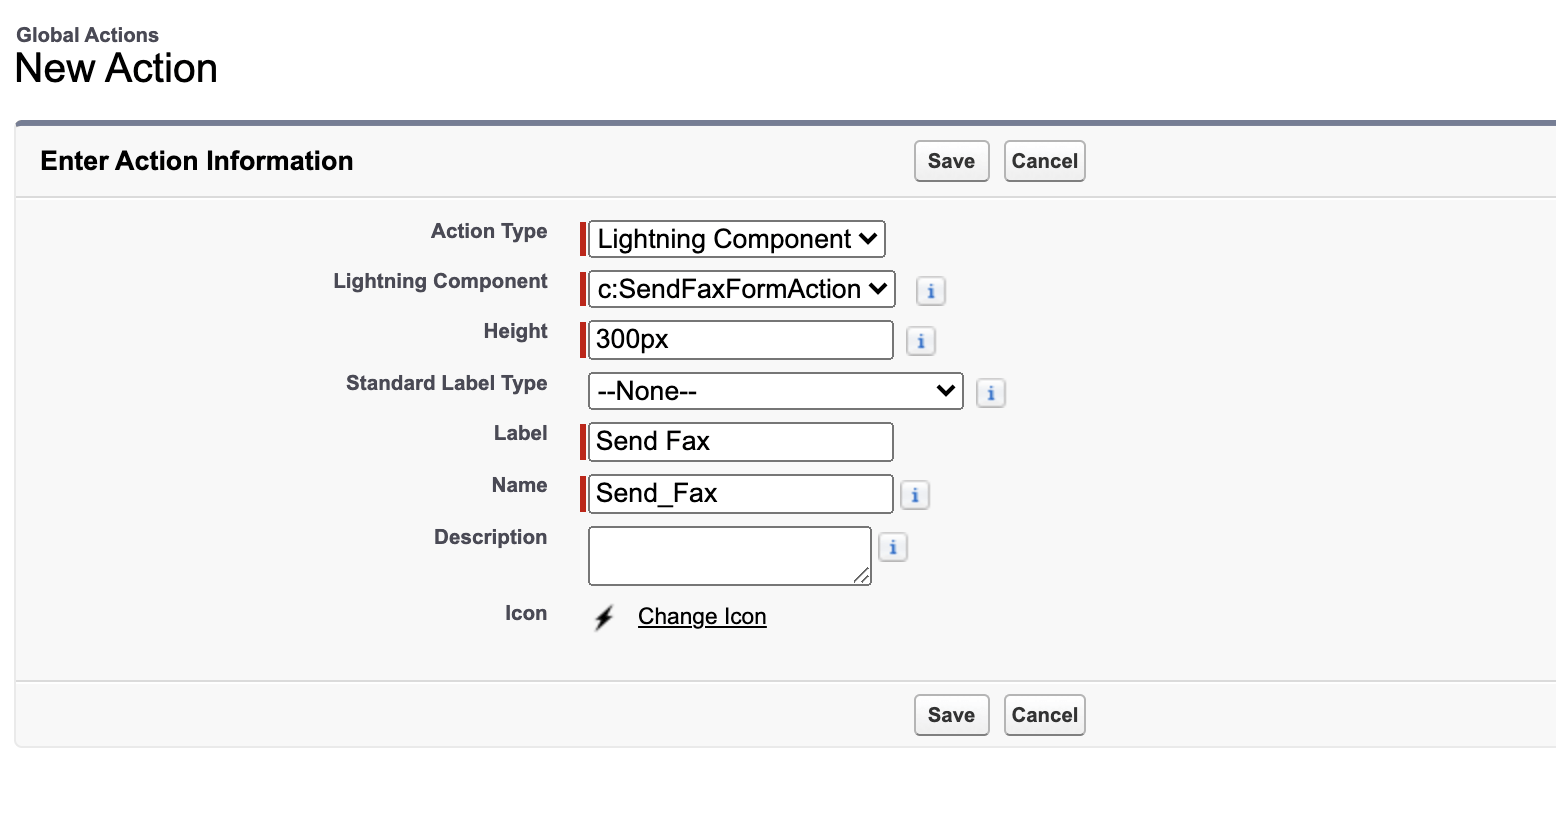Click the info icon next to Description
1556x834 pixels.
point(892,547)
